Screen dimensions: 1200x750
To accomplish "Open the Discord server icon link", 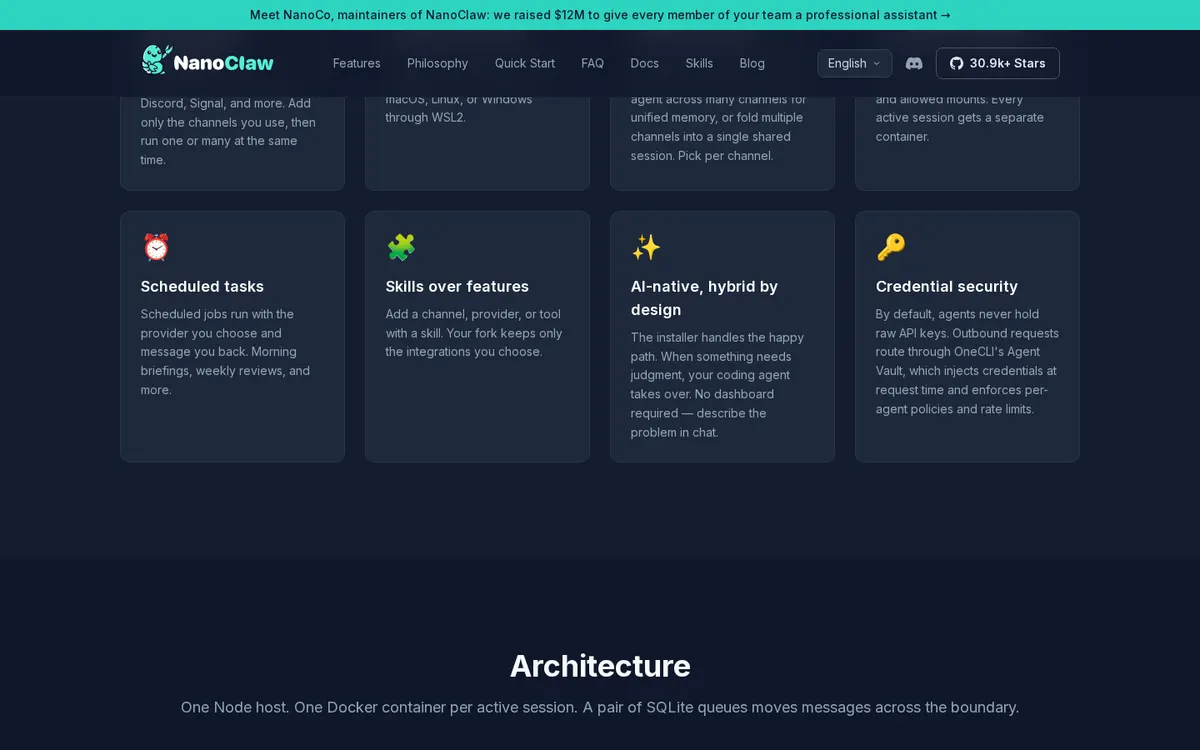I will coord(914,63).
